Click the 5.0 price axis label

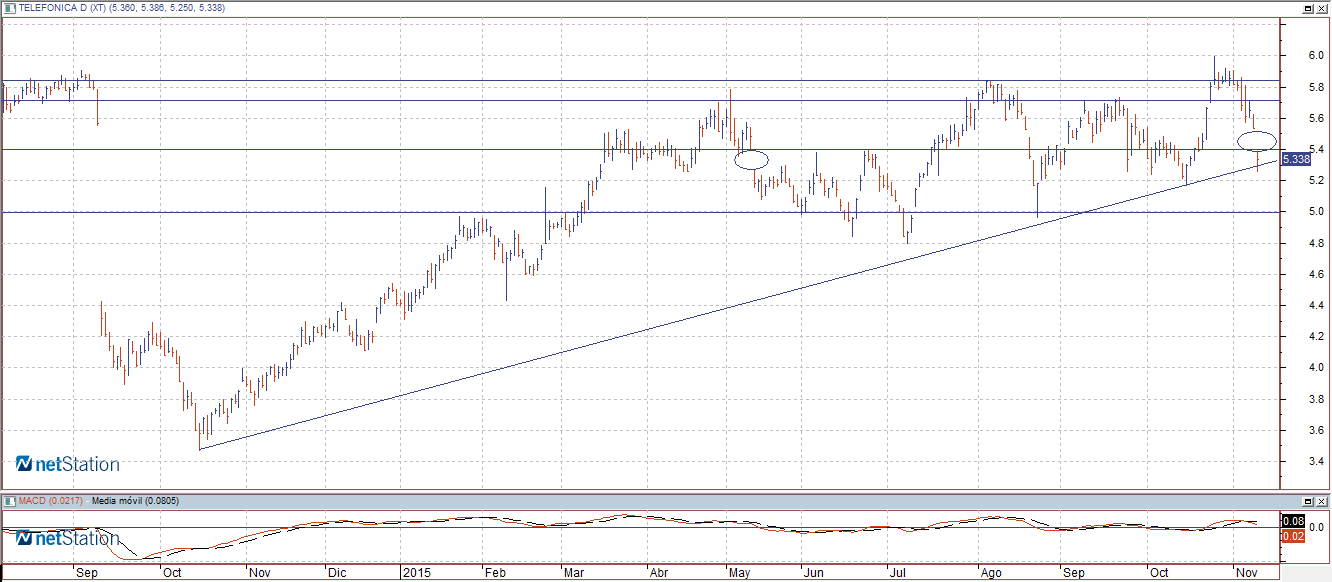coord(1317,212)
